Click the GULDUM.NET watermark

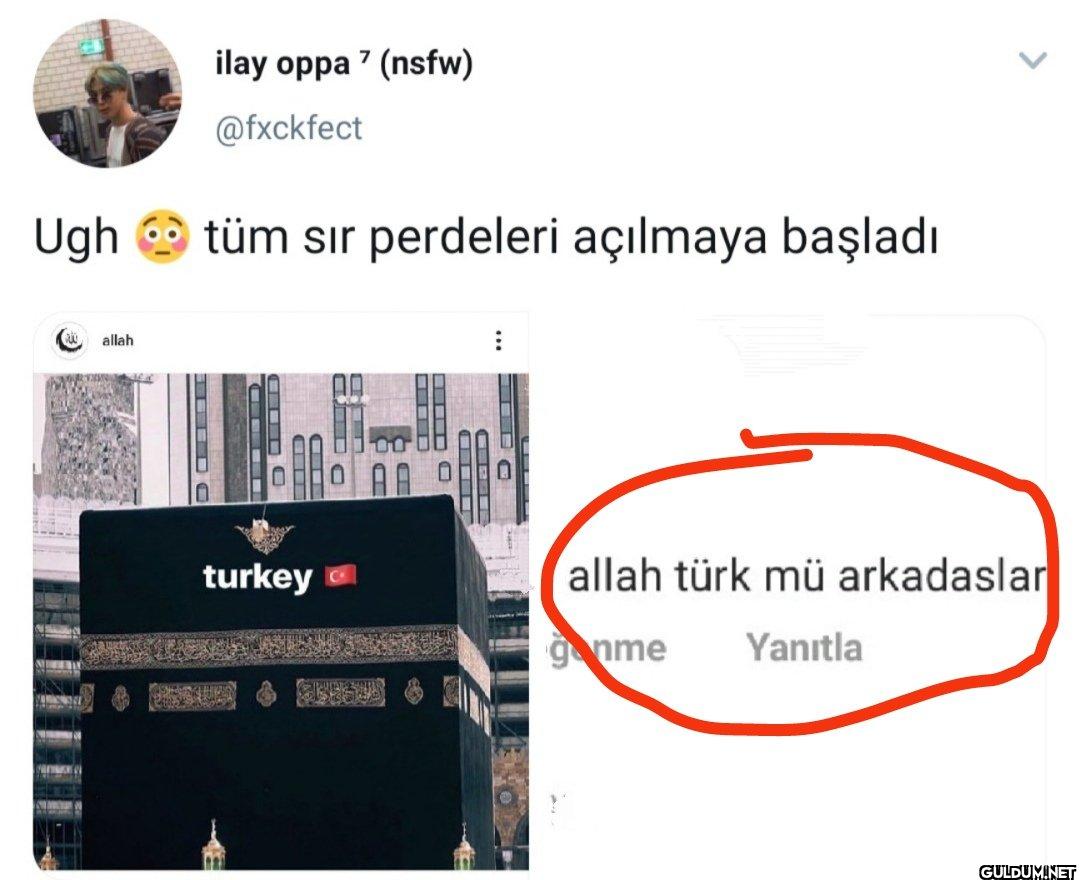[x=1028, y=870]
